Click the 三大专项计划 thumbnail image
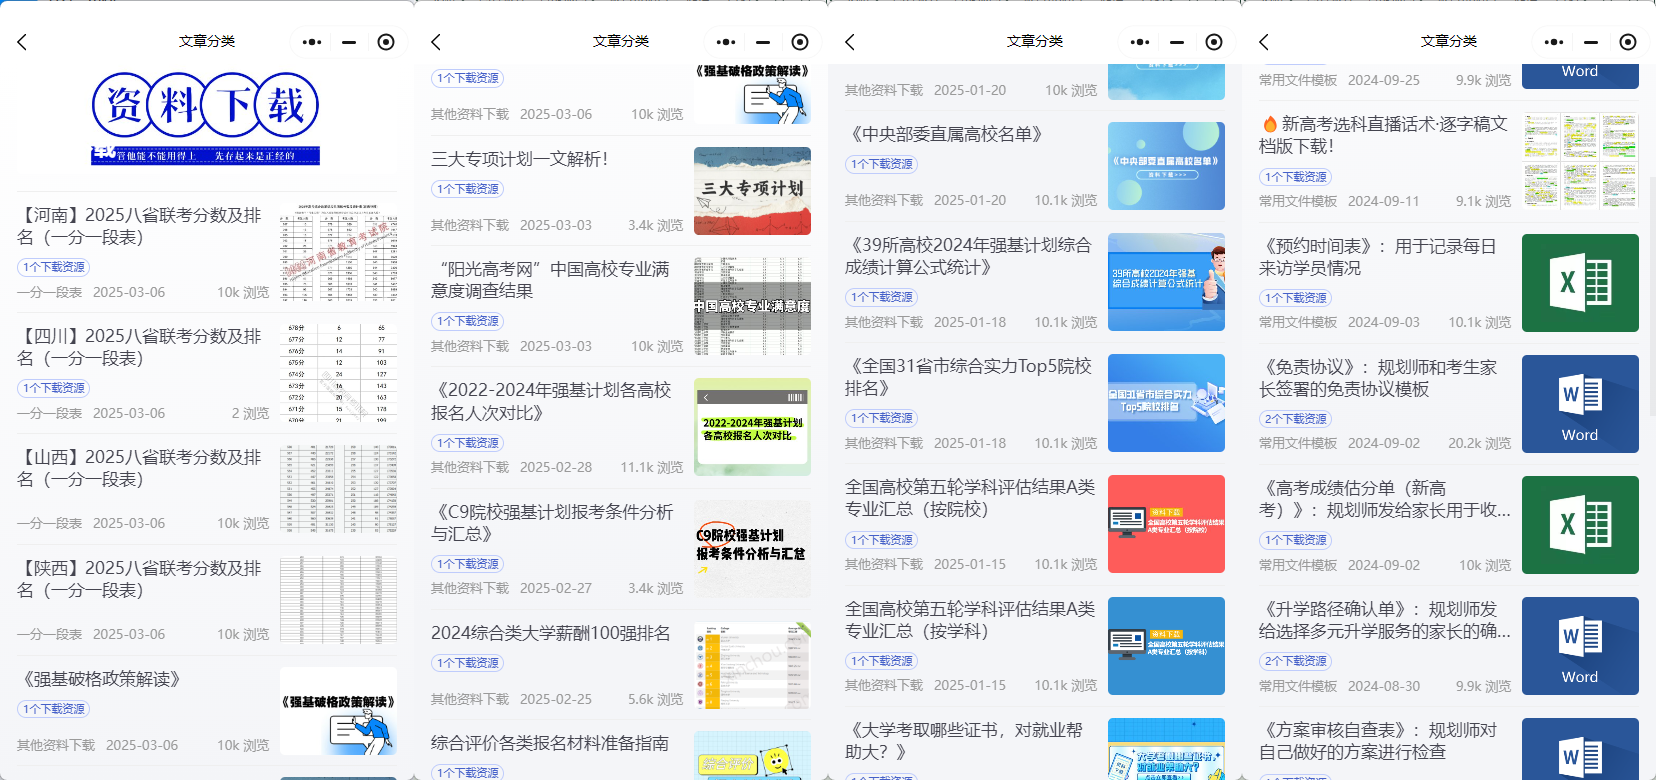 (752, 191)
